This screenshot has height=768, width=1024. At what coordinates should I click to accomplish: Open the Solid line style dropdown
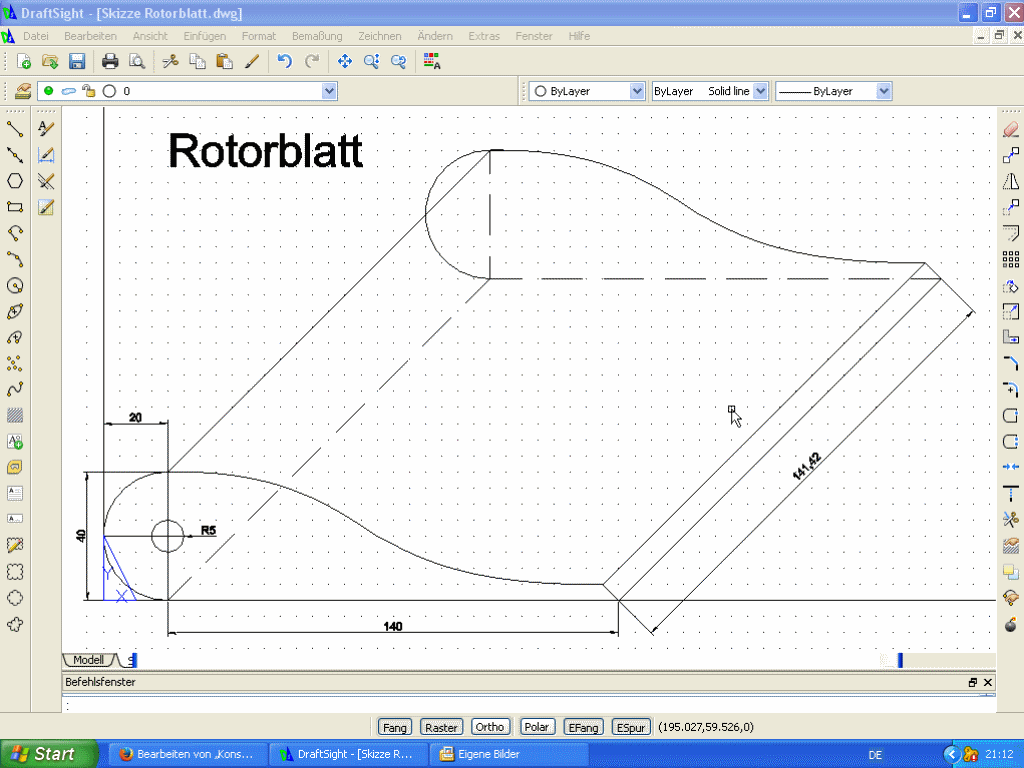point(761,91)
